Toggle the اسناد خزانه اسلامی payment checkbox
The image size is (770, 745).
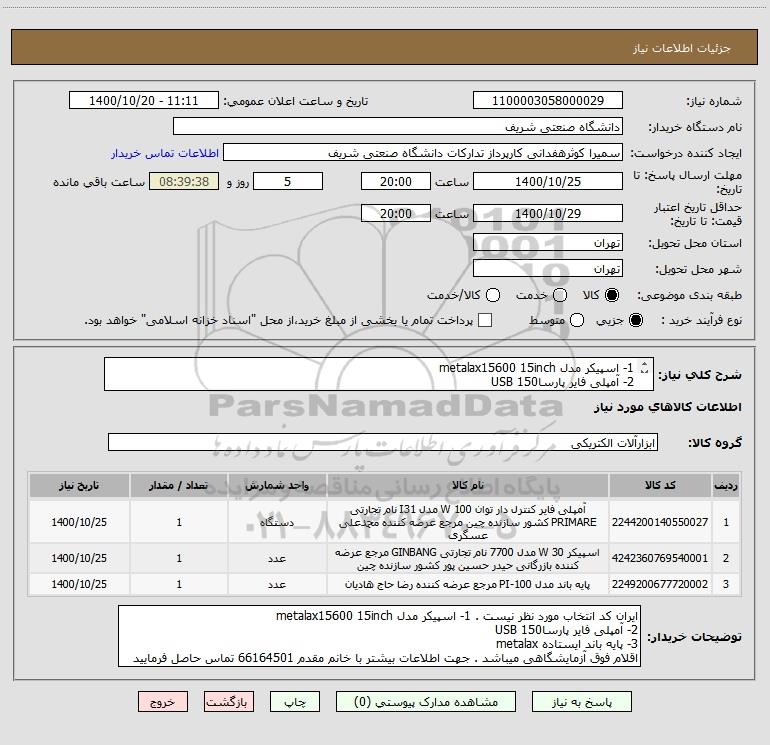pos(485,320)
